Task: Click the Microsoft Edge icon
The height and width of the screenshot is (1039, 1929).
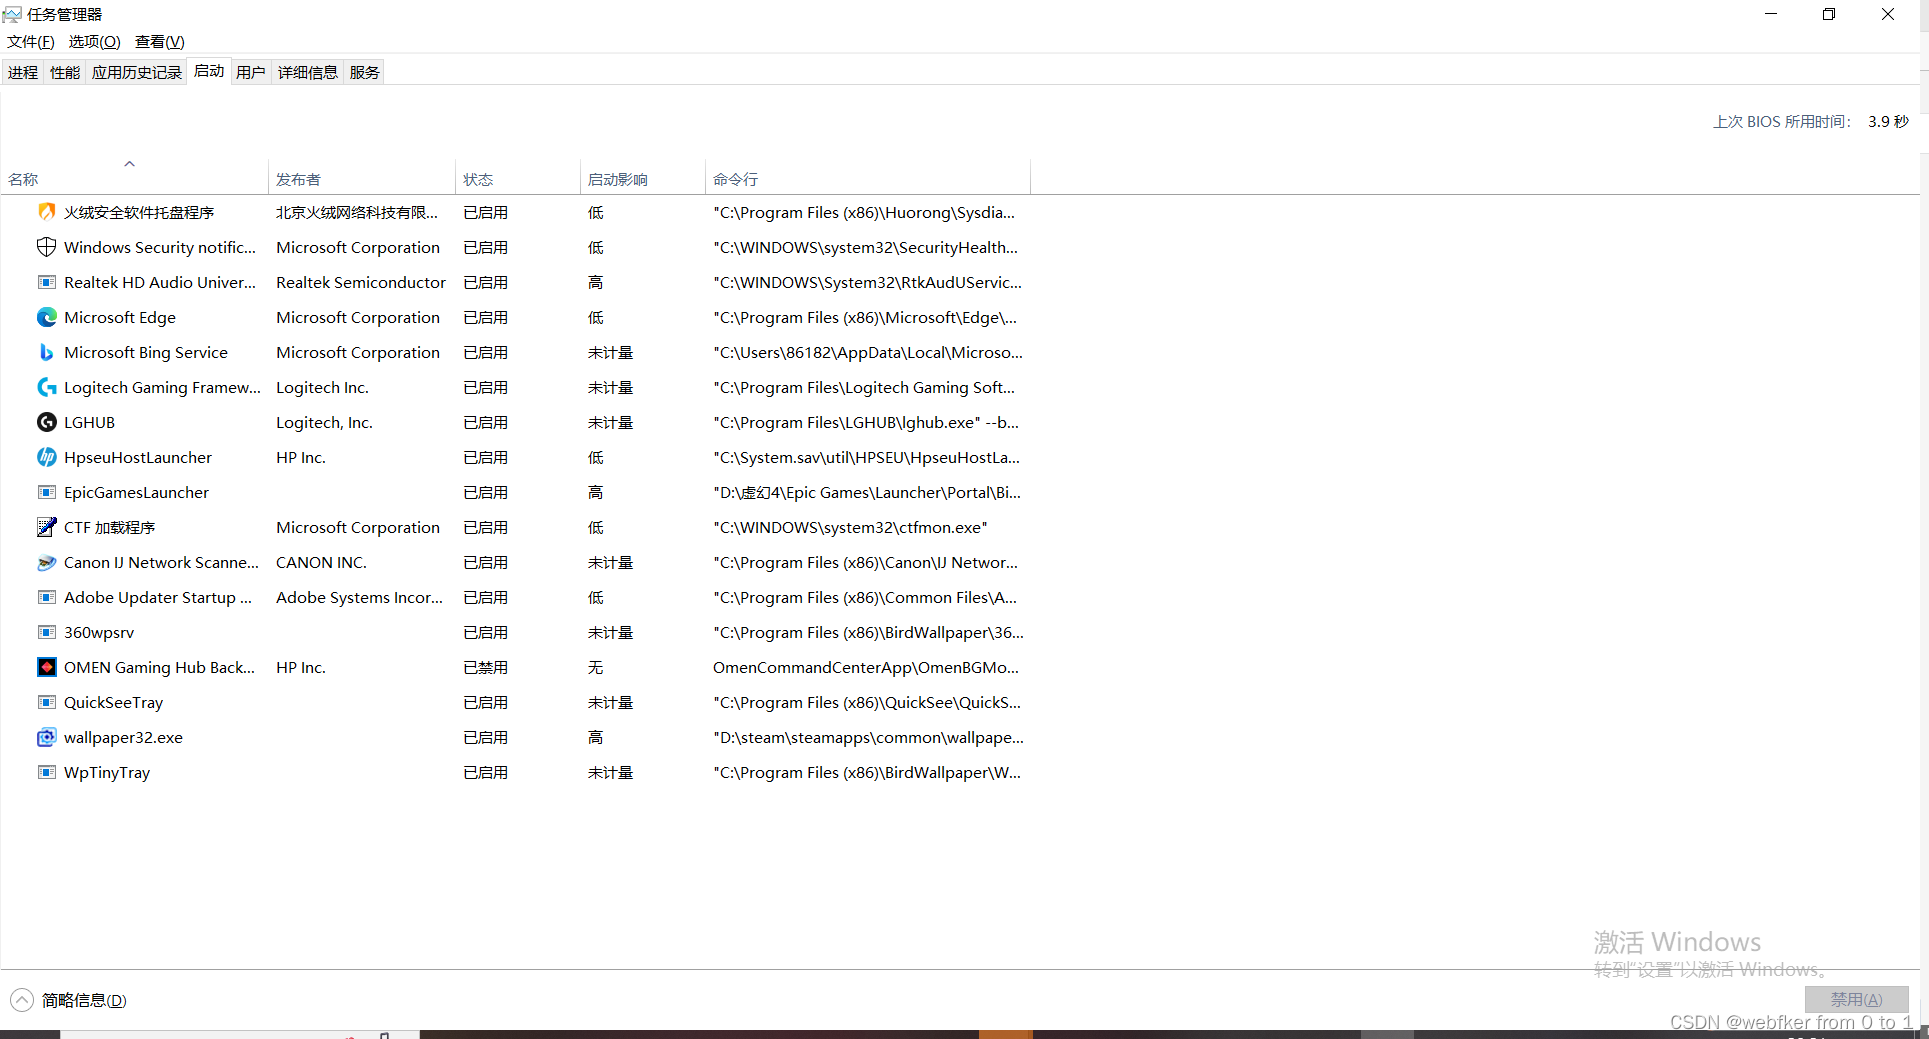Action: (46, 317)
